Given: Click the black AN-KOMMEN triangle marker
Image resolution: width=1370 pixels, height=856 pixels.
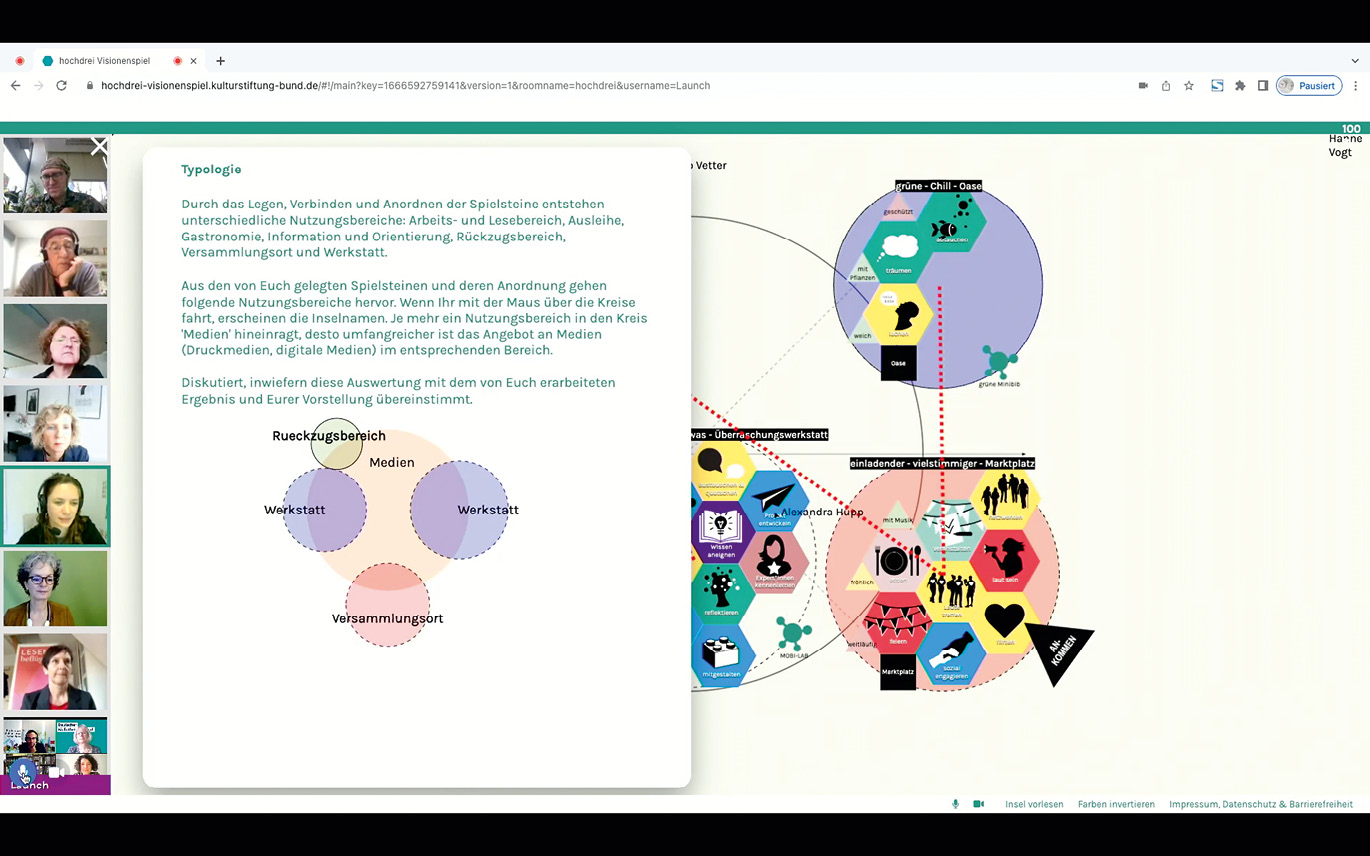Looking at the screenshot, I should point(1056,653).
